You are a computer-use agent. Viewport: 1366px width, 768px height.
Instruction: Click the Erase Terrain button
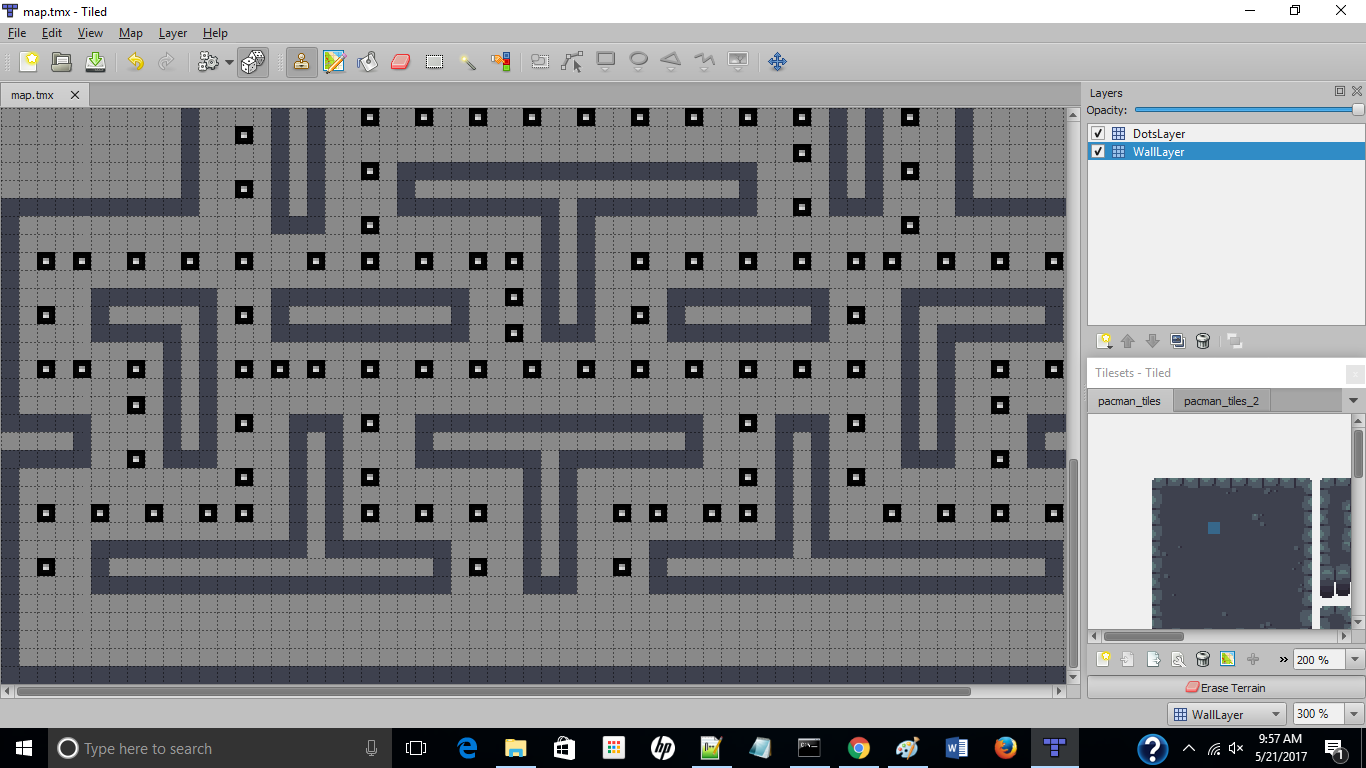1225,688
